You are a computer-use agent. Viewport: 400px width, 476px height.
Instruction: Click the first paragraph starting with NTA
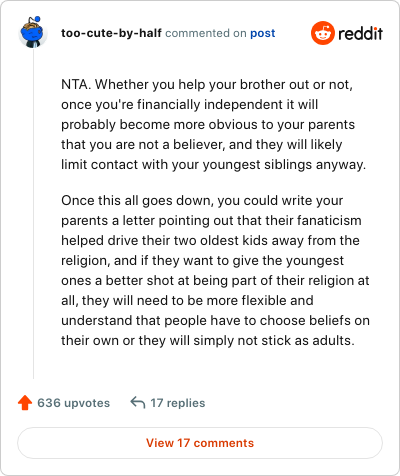pyautogui.click(x=214, y=124)
